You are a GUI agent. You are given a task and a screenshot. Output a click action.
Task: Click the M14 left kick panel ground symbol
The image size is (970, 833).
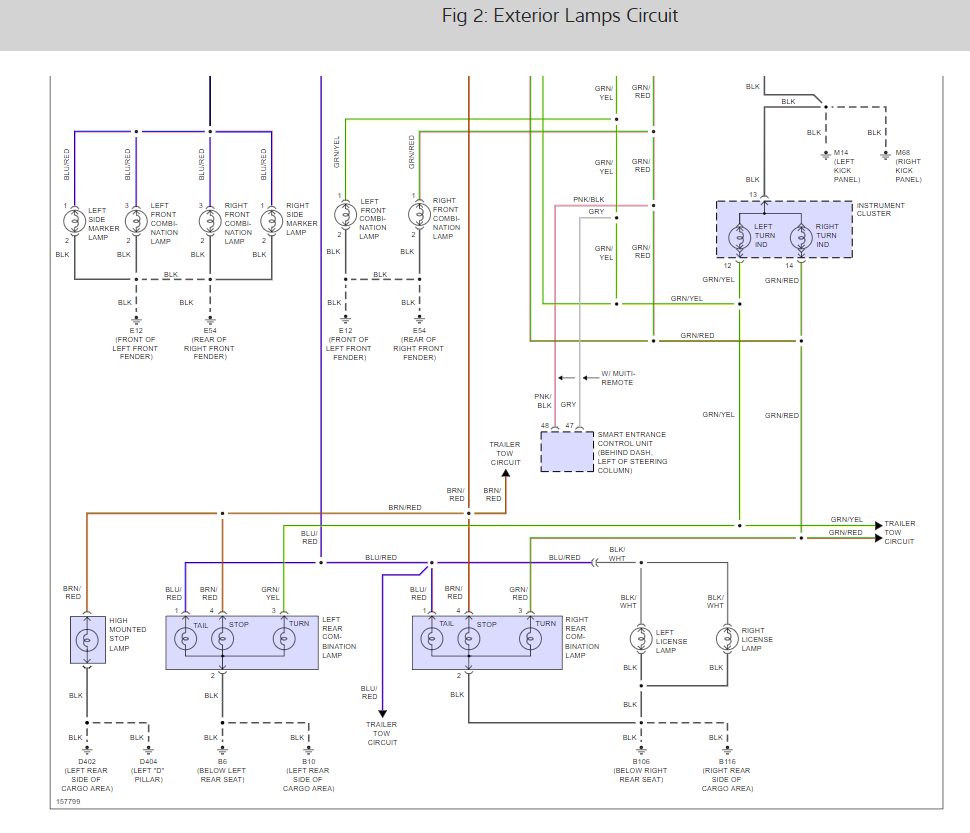(826, 155)
